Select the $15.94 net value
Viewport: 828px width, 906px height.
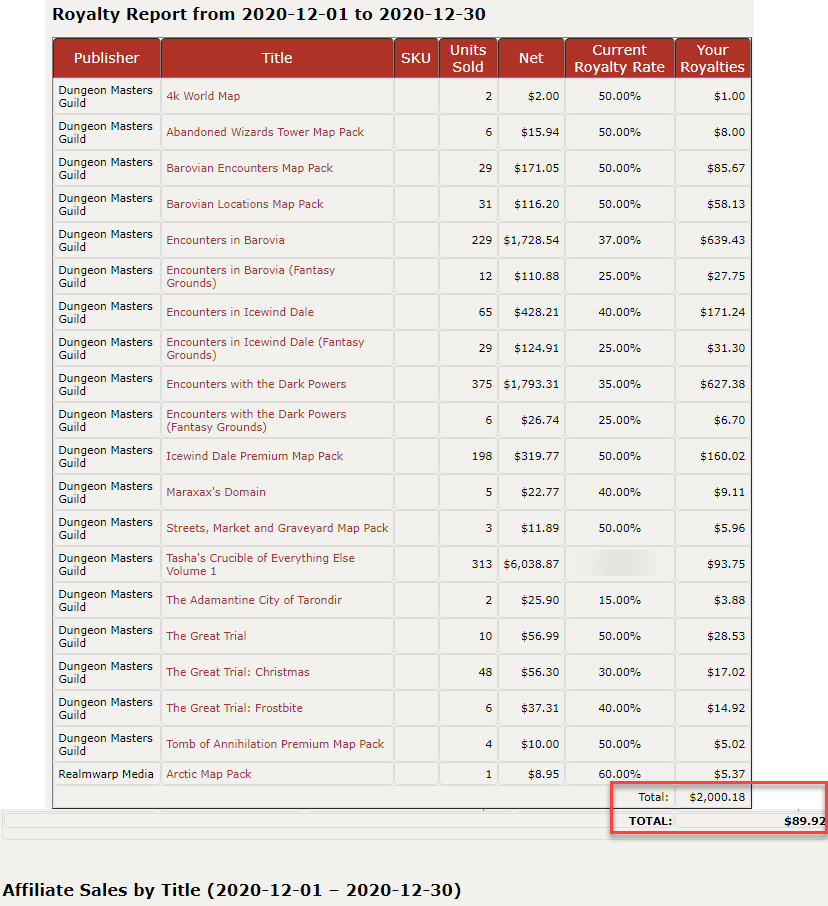(540, 132)
